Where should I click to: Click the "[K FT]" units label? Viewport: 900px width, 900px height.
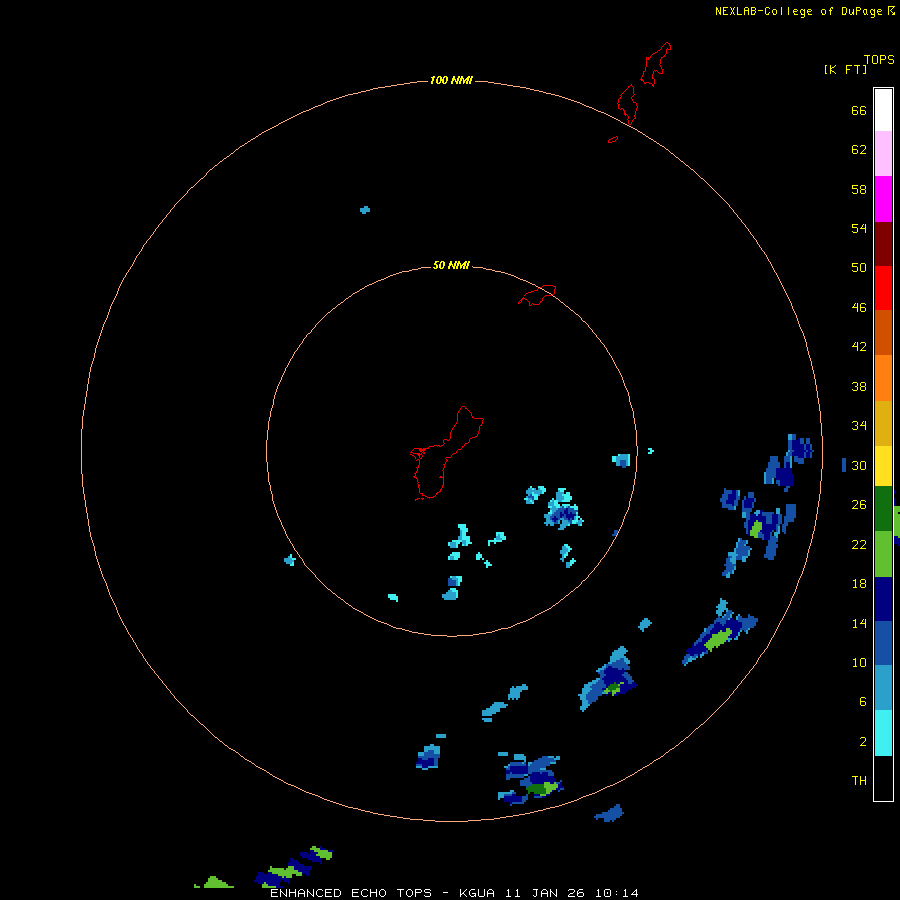(845, 69)
